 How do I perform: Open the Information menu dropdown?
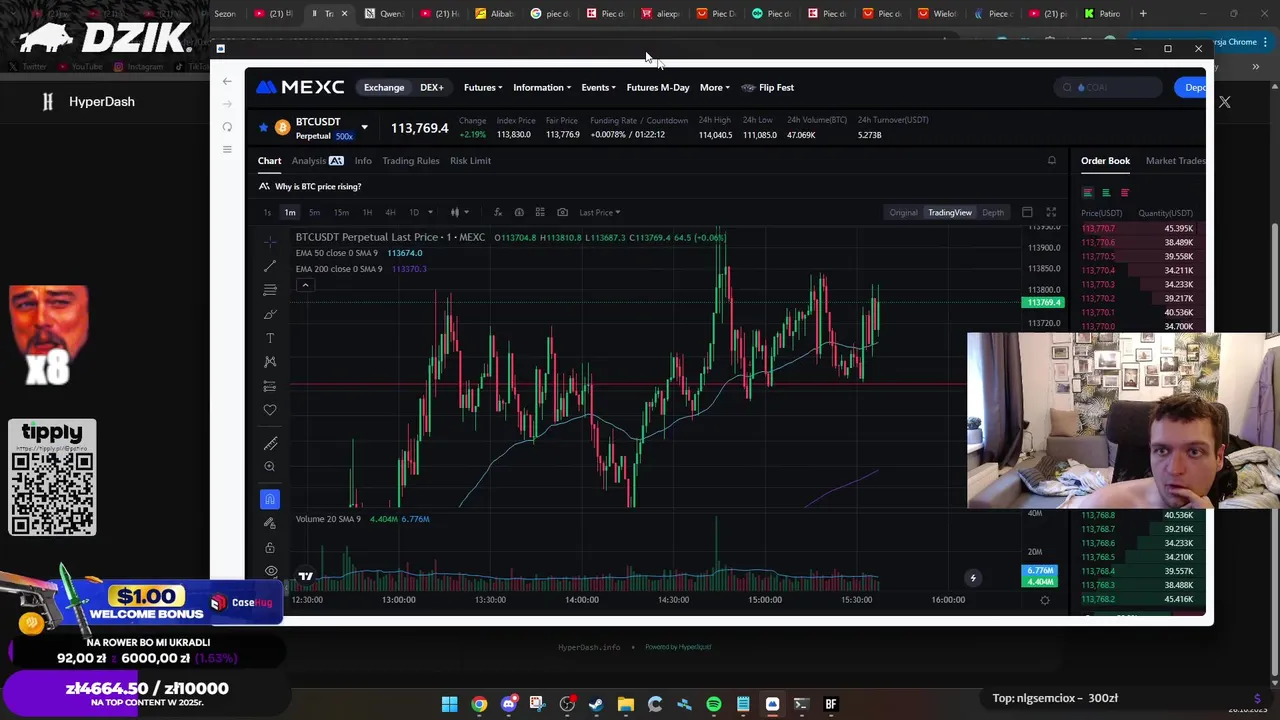click(542, 87)
